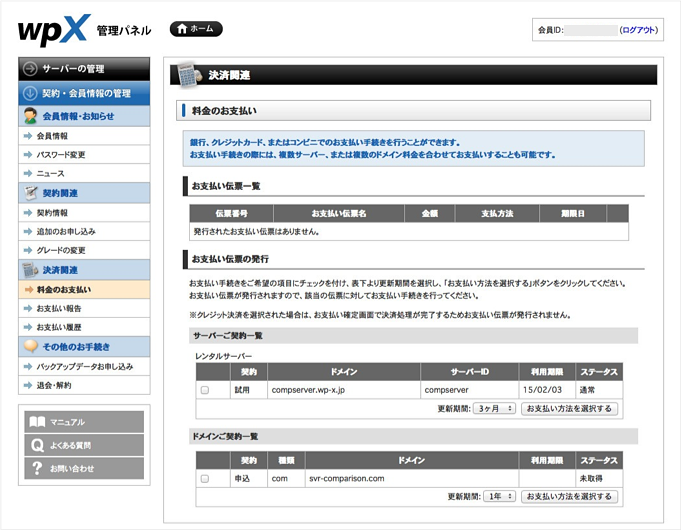The width and height of the screenshot is (681, 530).
Task: Click question mark icon on お問い合わせ
Action: (37, 468)
